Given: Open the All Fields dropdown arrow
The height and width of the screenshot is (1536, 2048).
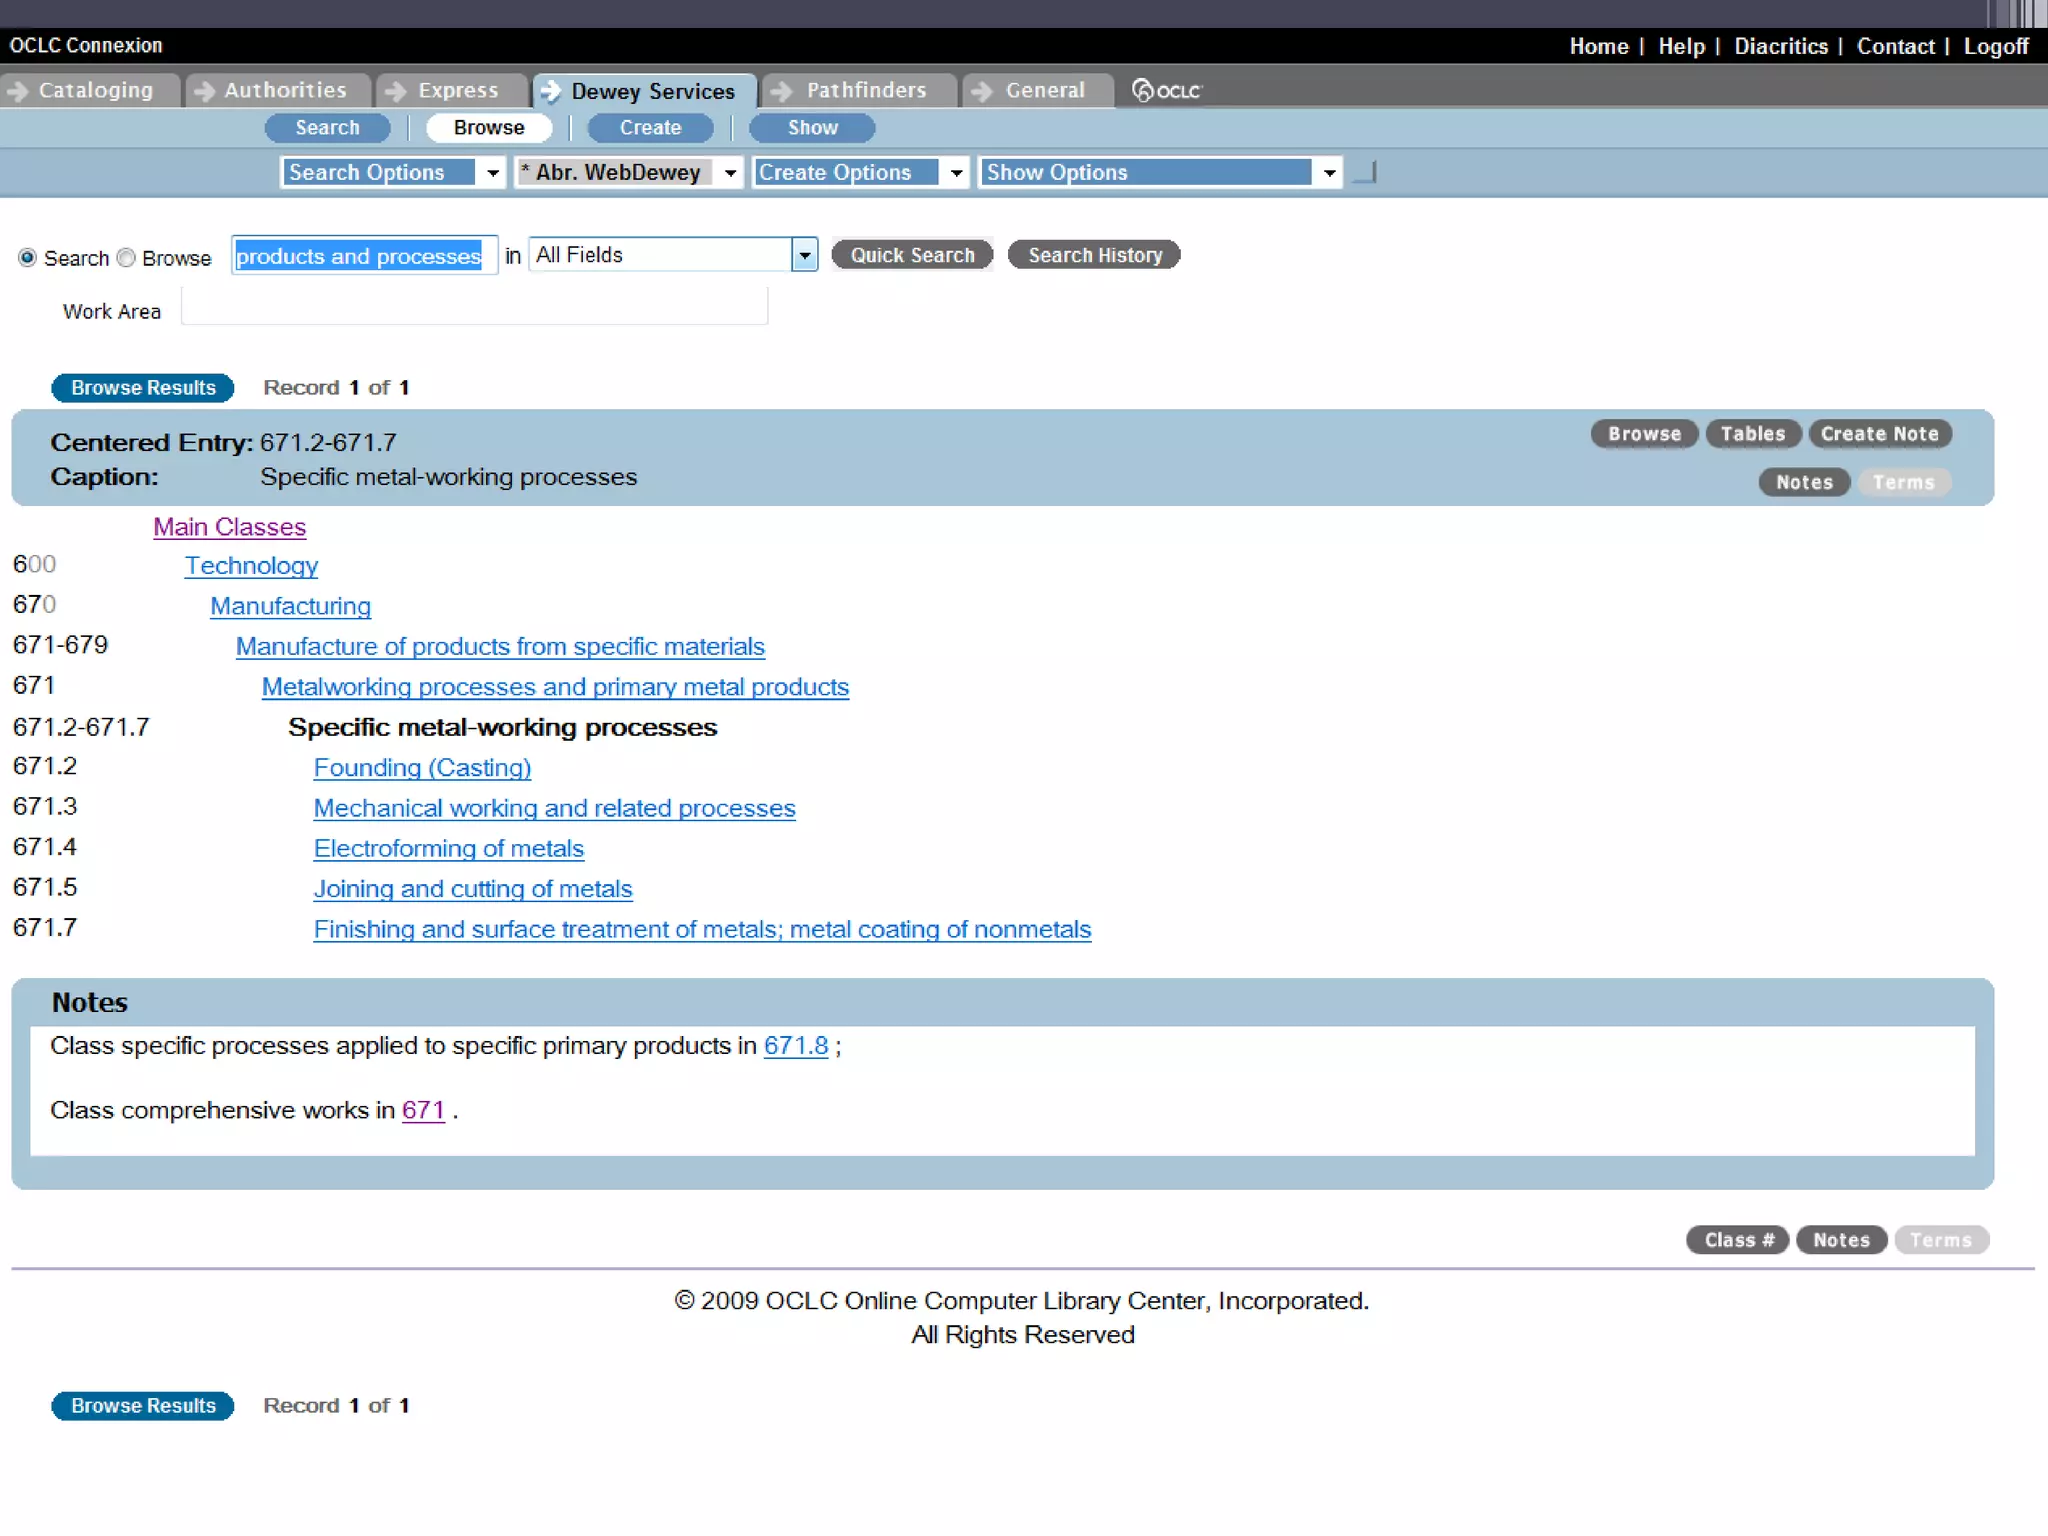Looking at the screenshot, I should pos(804,256).
